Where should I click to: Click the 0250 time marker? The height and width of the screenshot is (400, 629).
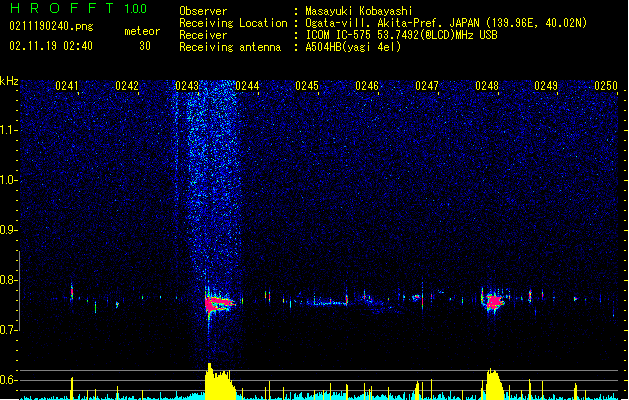[606, 86]
